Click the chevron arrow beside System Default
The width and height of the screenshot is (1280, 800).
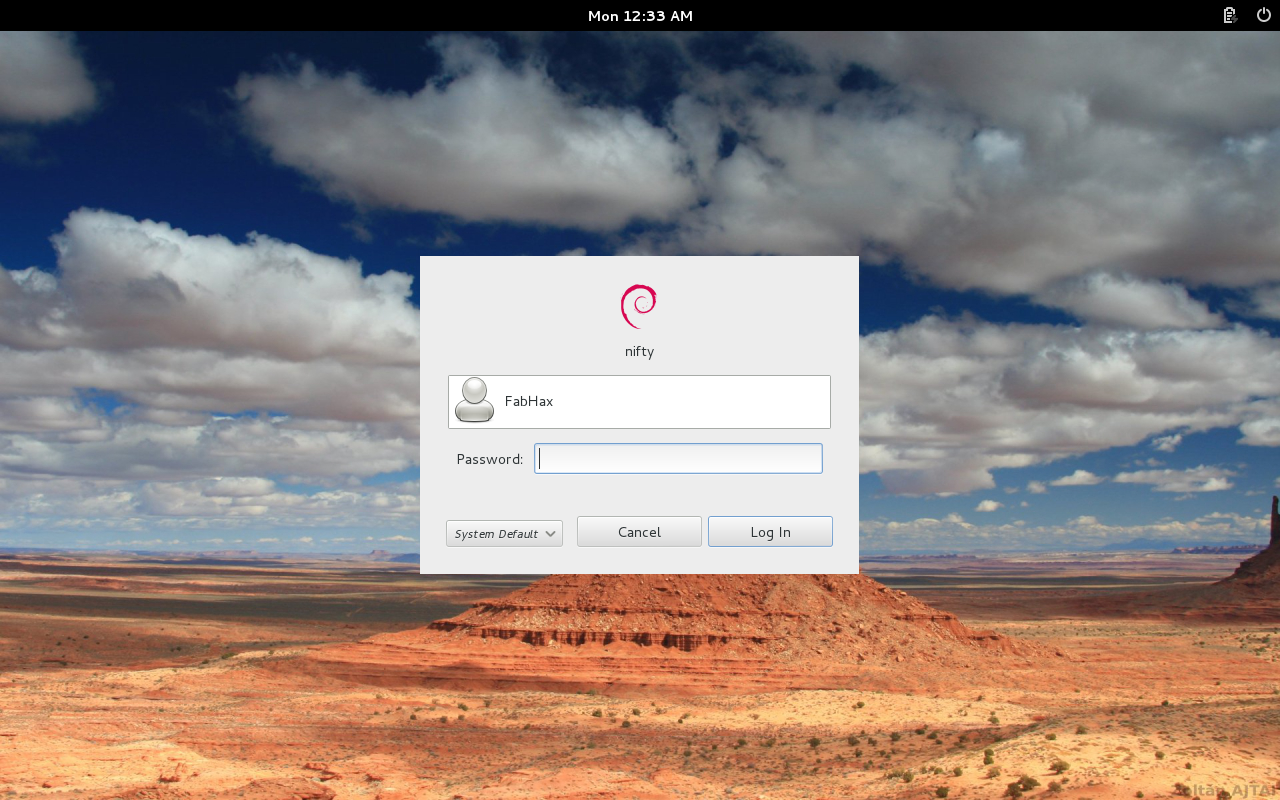point(551,534)
